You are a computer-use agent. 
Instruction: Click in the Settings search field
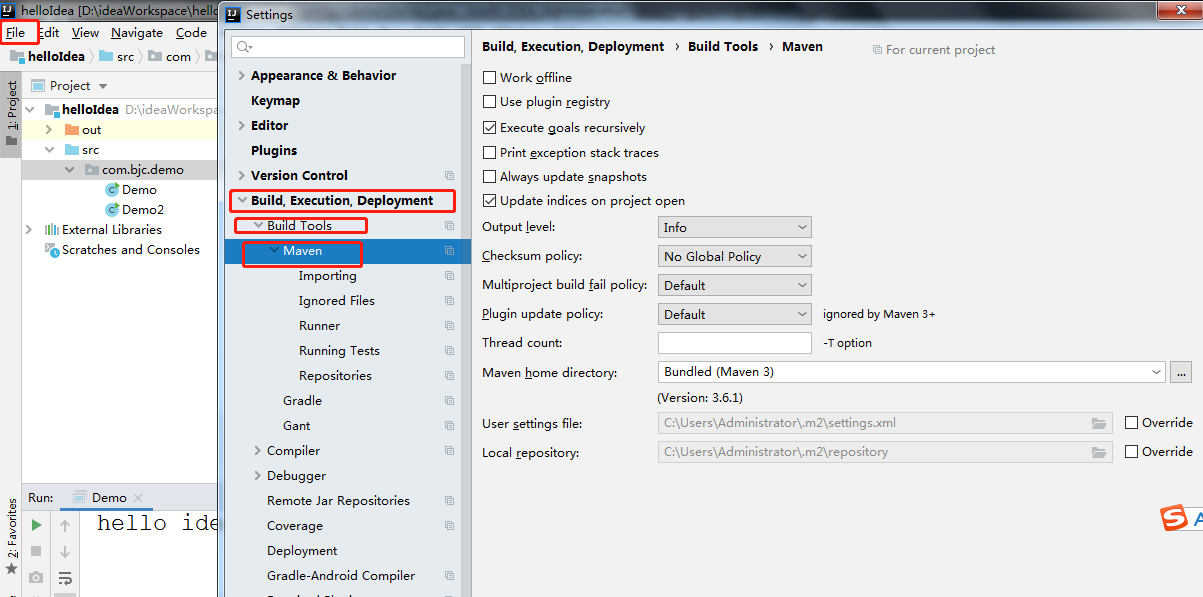[348, 47]
